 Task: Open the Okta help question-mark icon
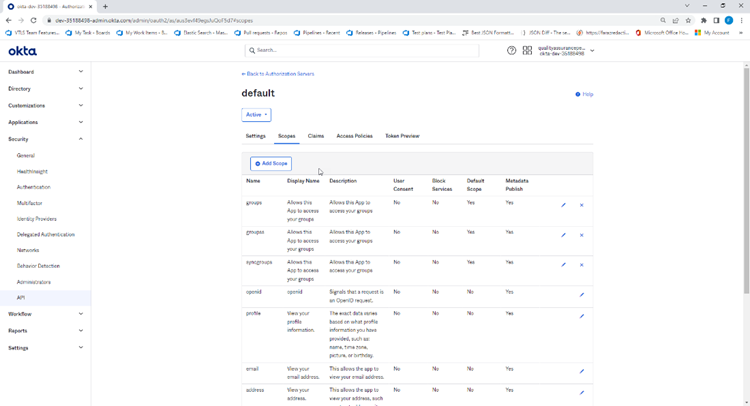(x=511, y=50)
